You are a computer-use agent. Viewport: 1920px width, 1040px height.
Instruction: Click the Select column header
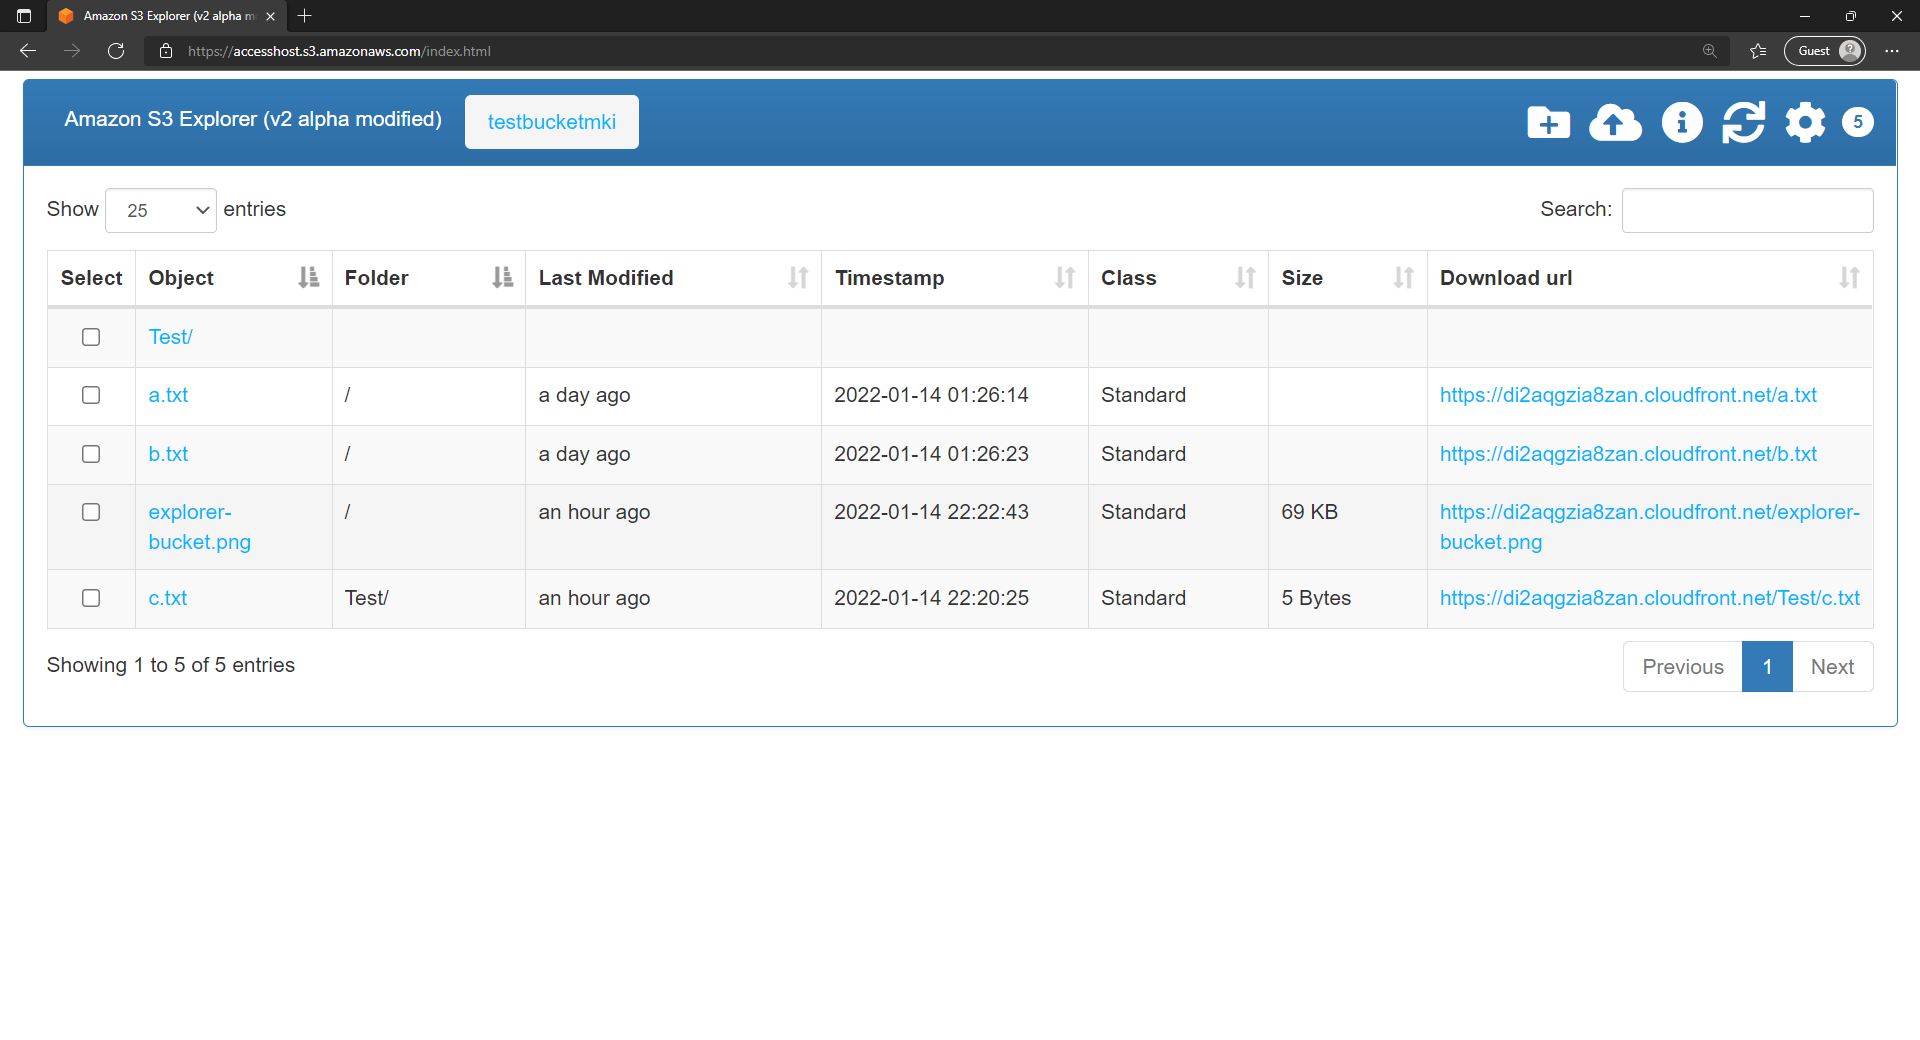click(x=91, y=278)
